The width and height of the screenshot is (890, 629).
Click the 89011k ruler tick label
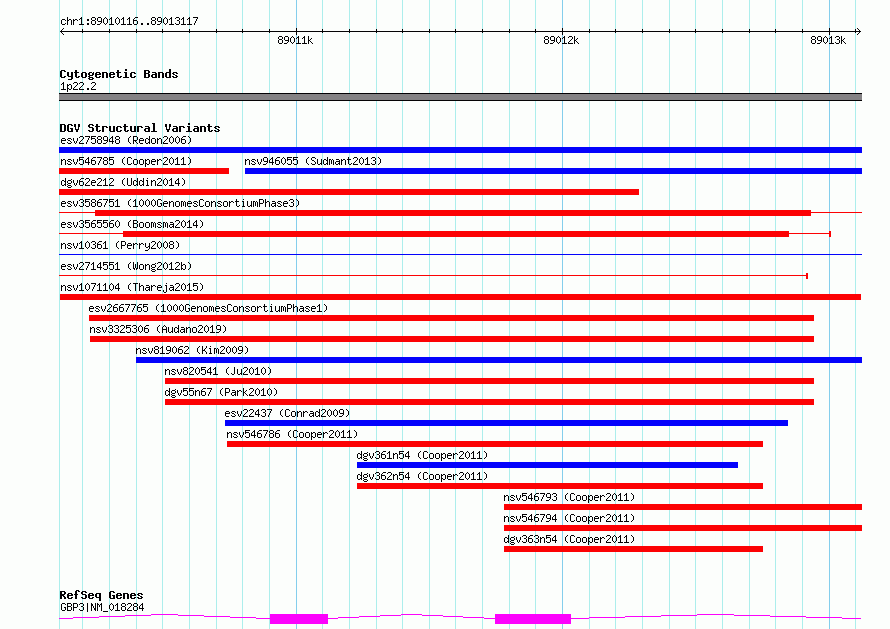point(295,40)
